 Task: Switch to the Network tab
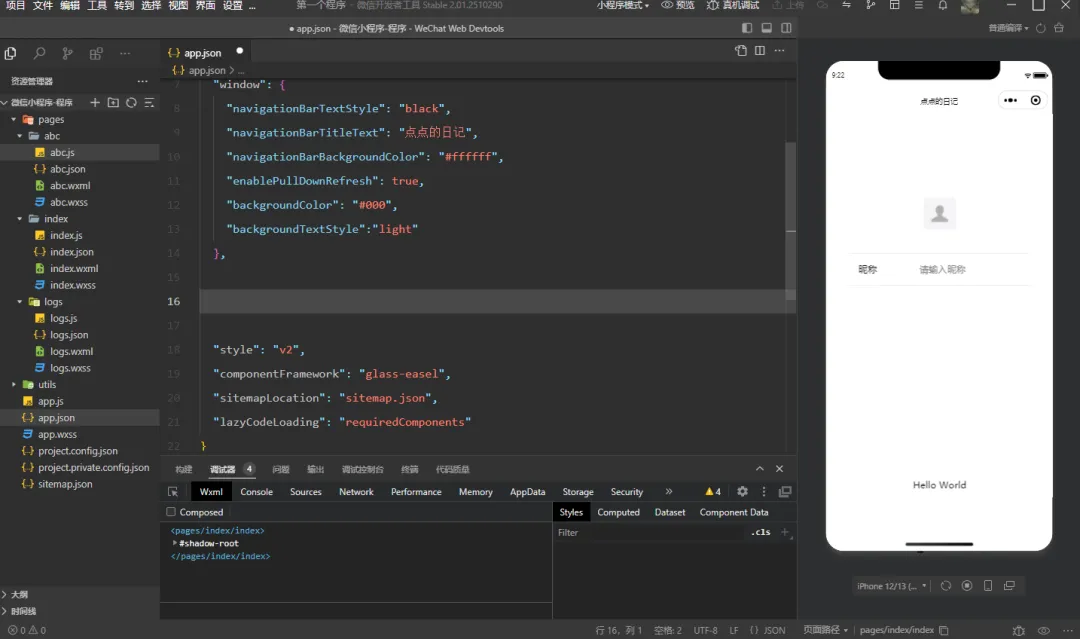click(356, 492)
